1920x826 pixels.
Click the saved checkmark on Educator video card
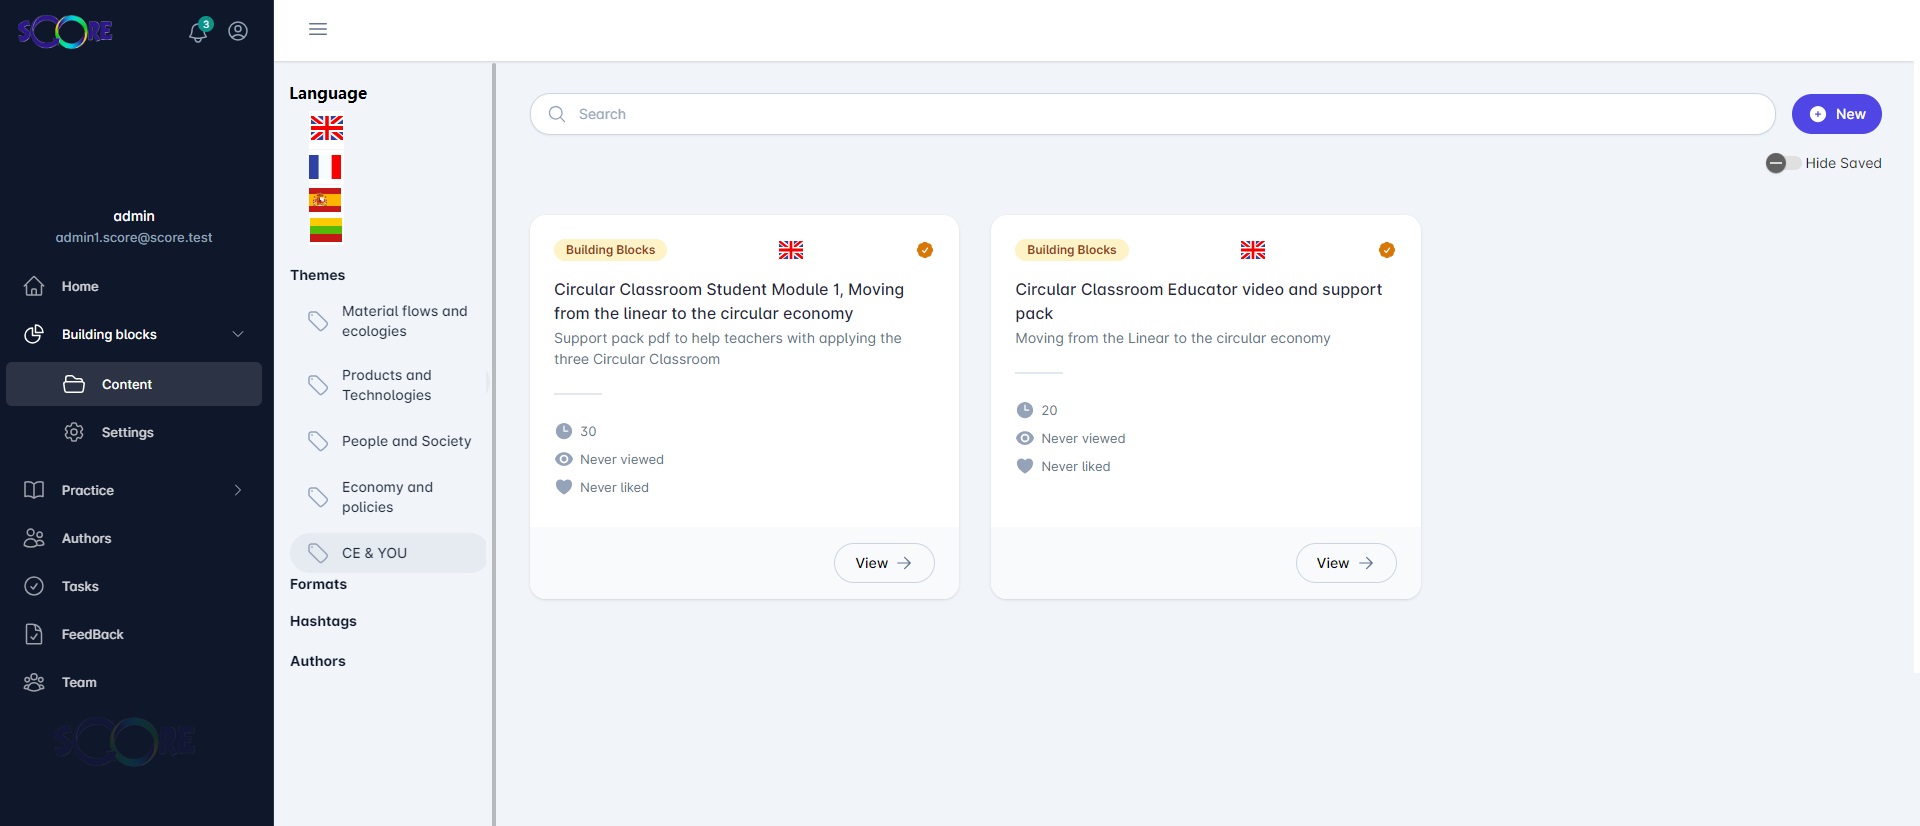pyautogui.click(x=1386, y=250)
